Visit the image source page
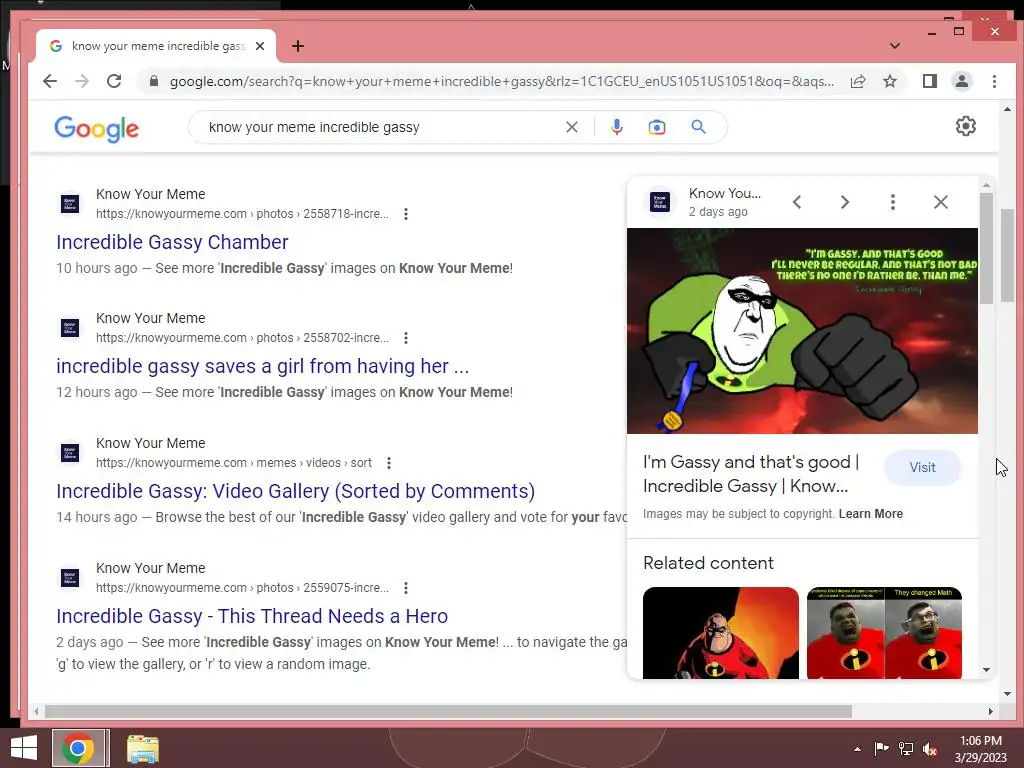Viewport: 1024px width, 768px height. point(922,467)
